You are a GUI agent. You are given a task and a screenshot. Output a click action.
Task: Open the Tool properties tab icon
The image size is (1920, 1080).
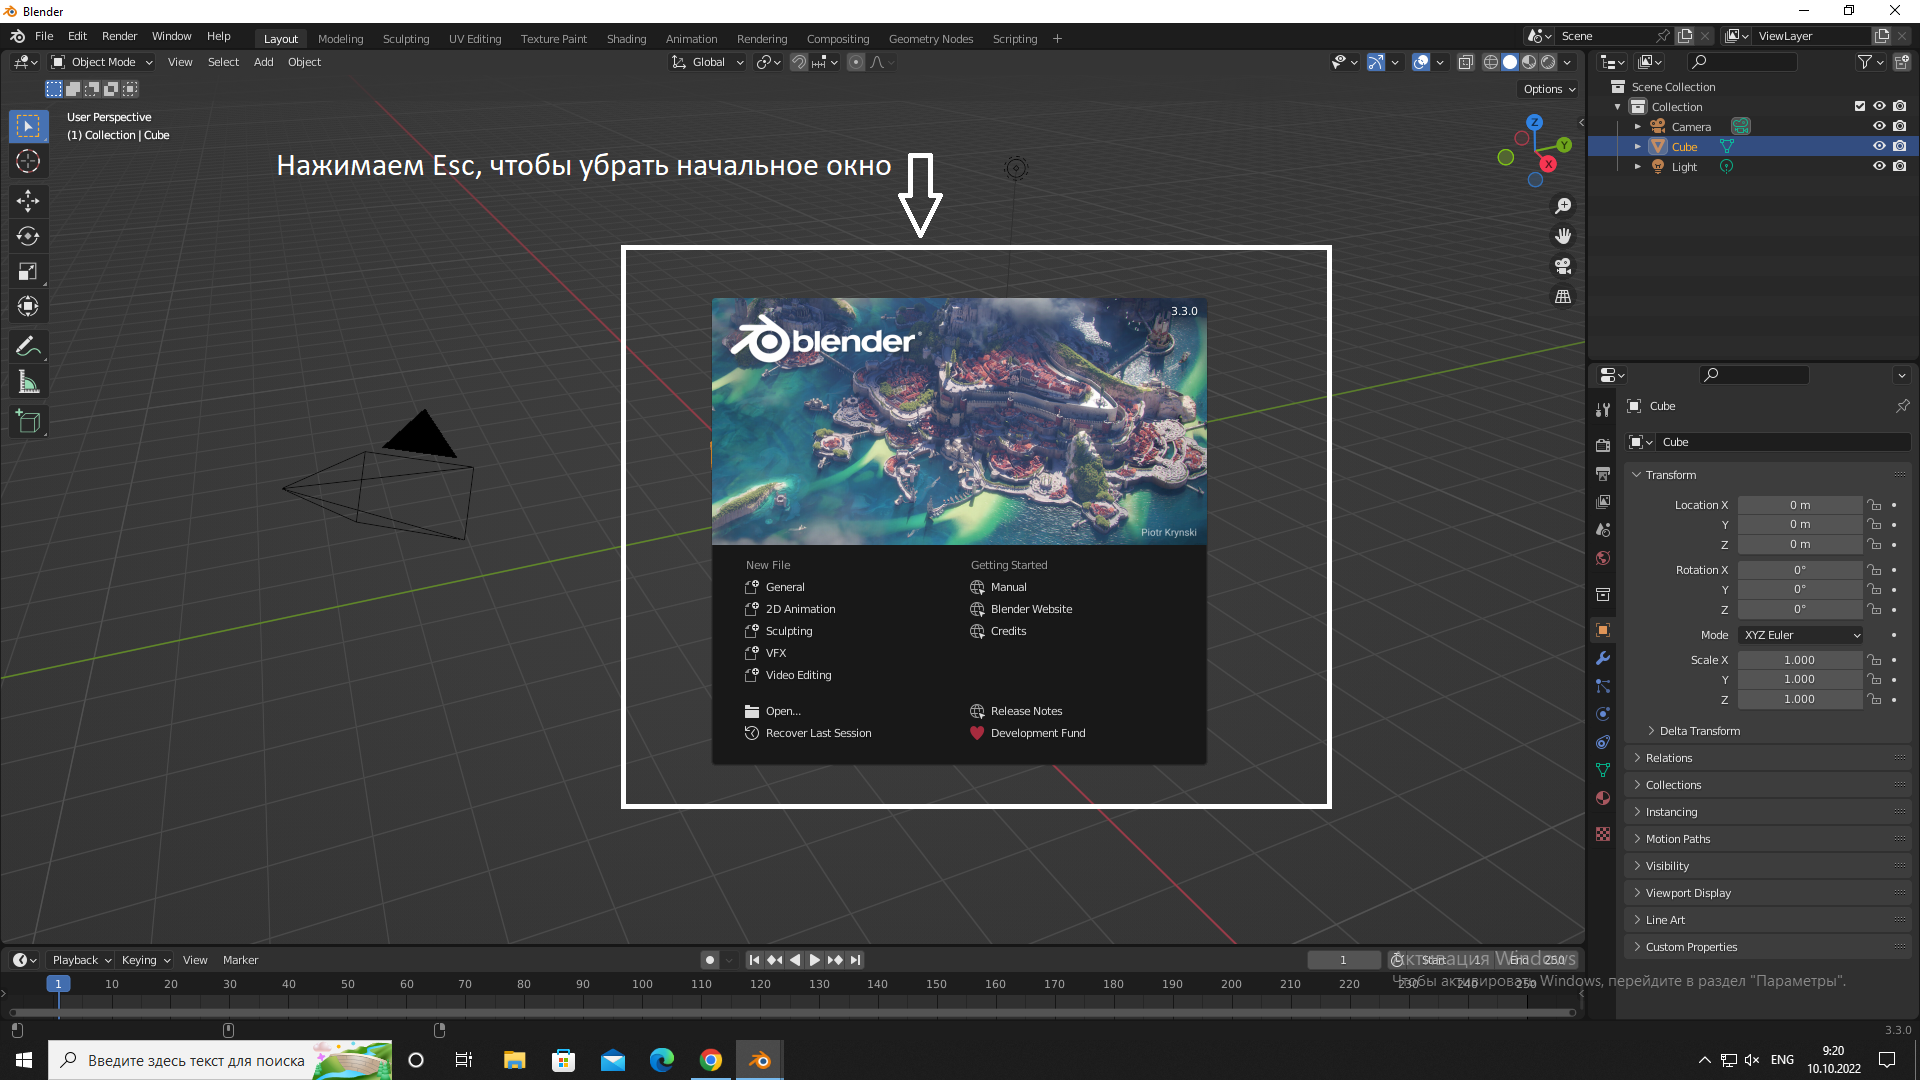(x=1603, y=409)
